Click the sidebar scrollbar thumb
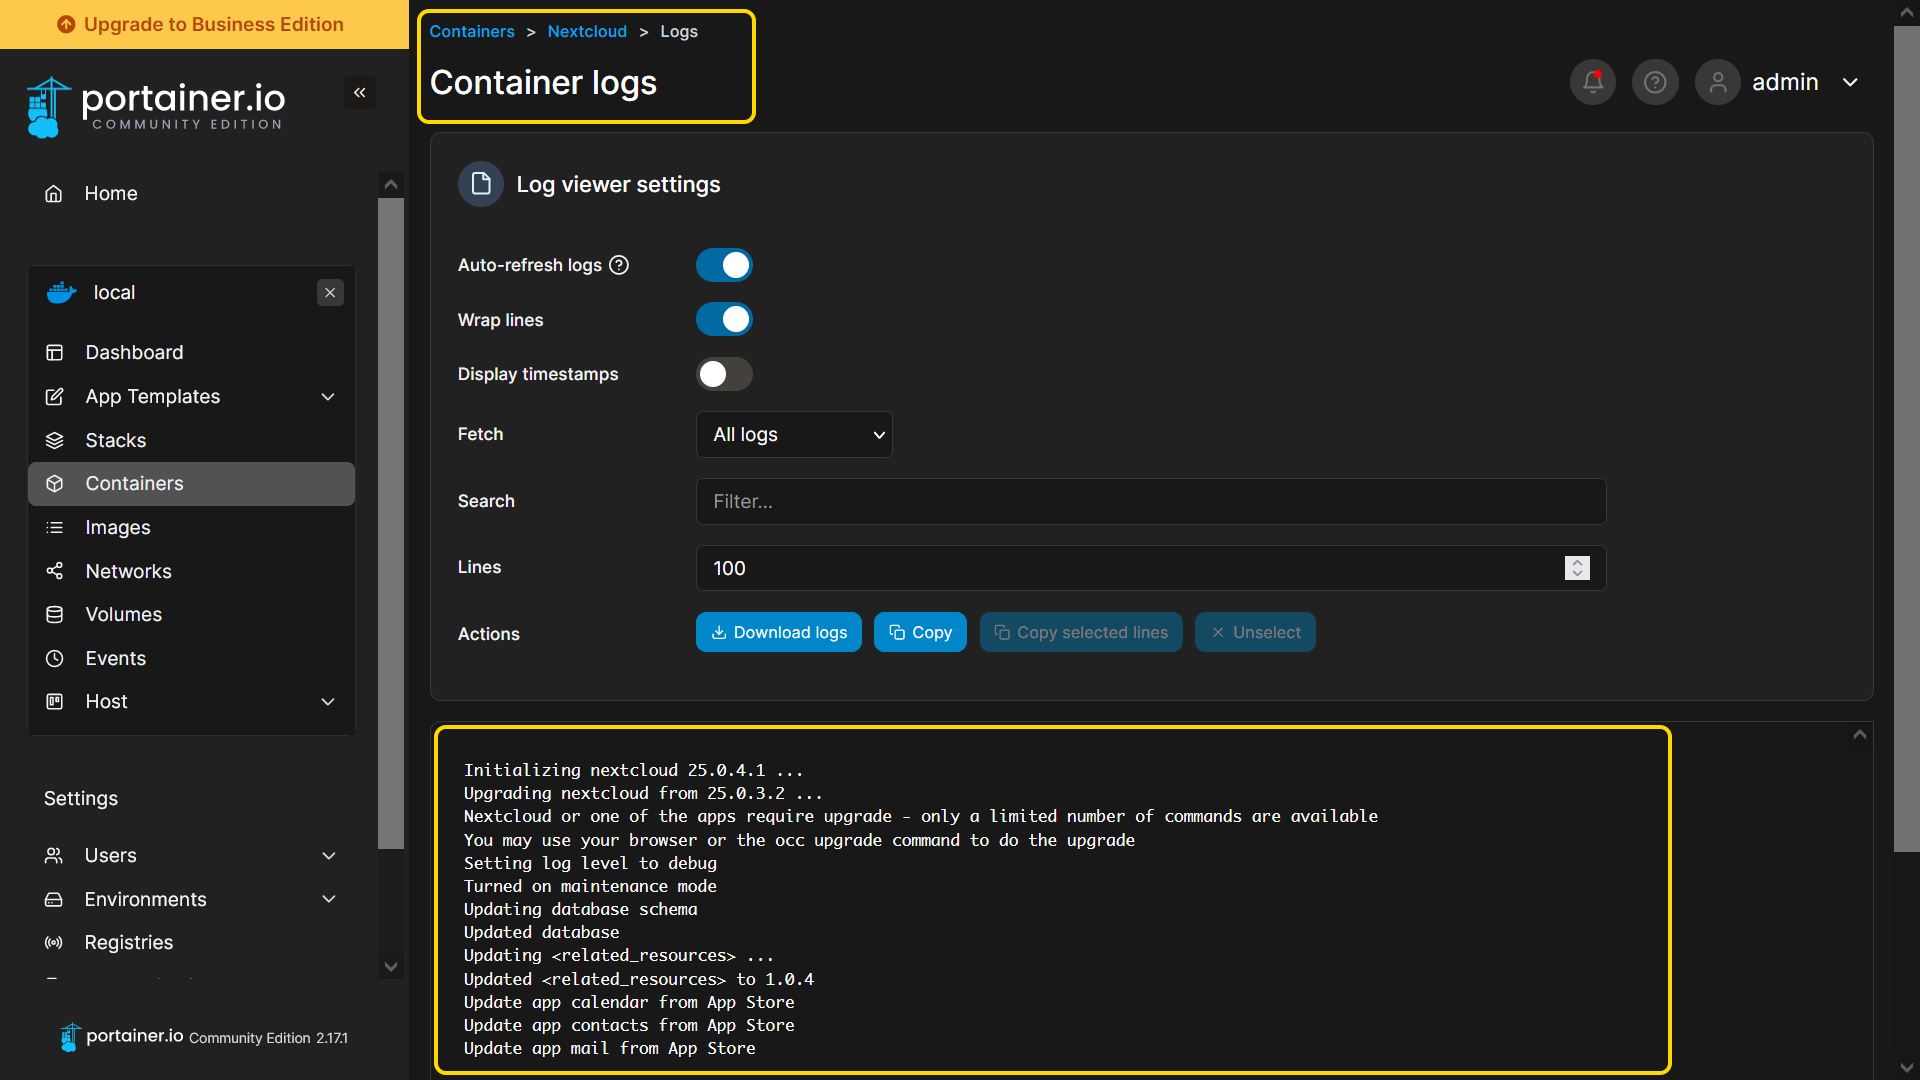 [391, 523]
